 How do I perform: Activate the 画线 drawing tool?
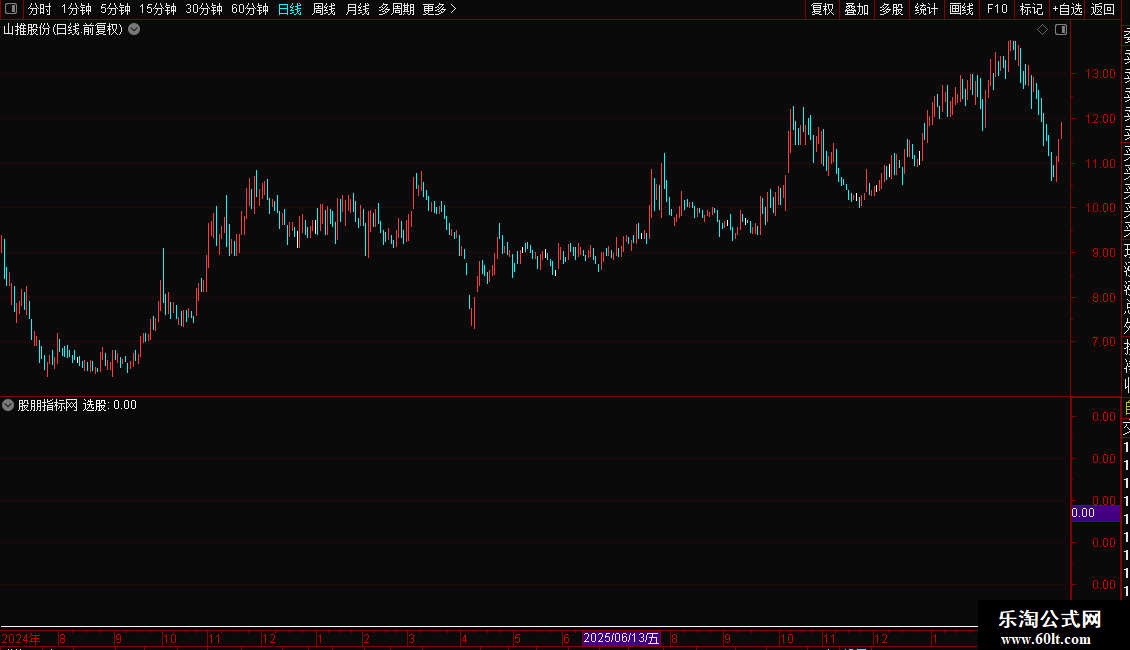pyautogui.click(x=961, y=9)
